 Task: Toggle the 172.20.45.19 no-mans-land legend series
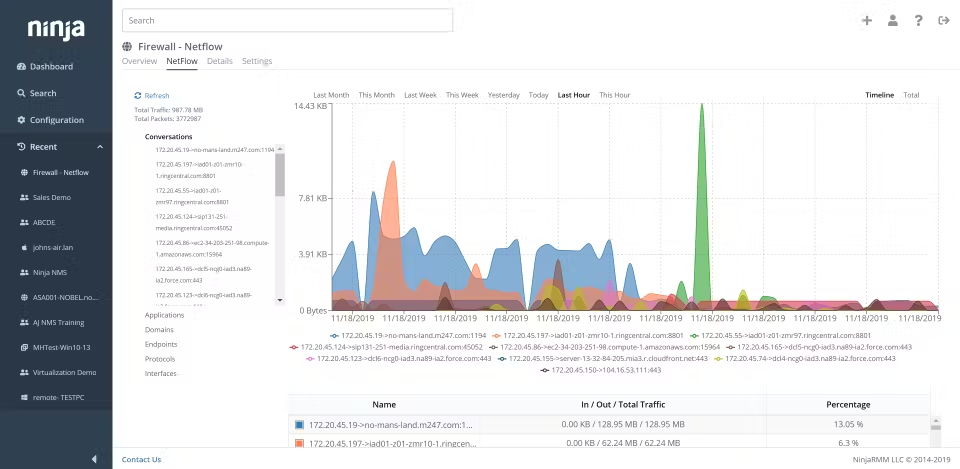(407, 336)
